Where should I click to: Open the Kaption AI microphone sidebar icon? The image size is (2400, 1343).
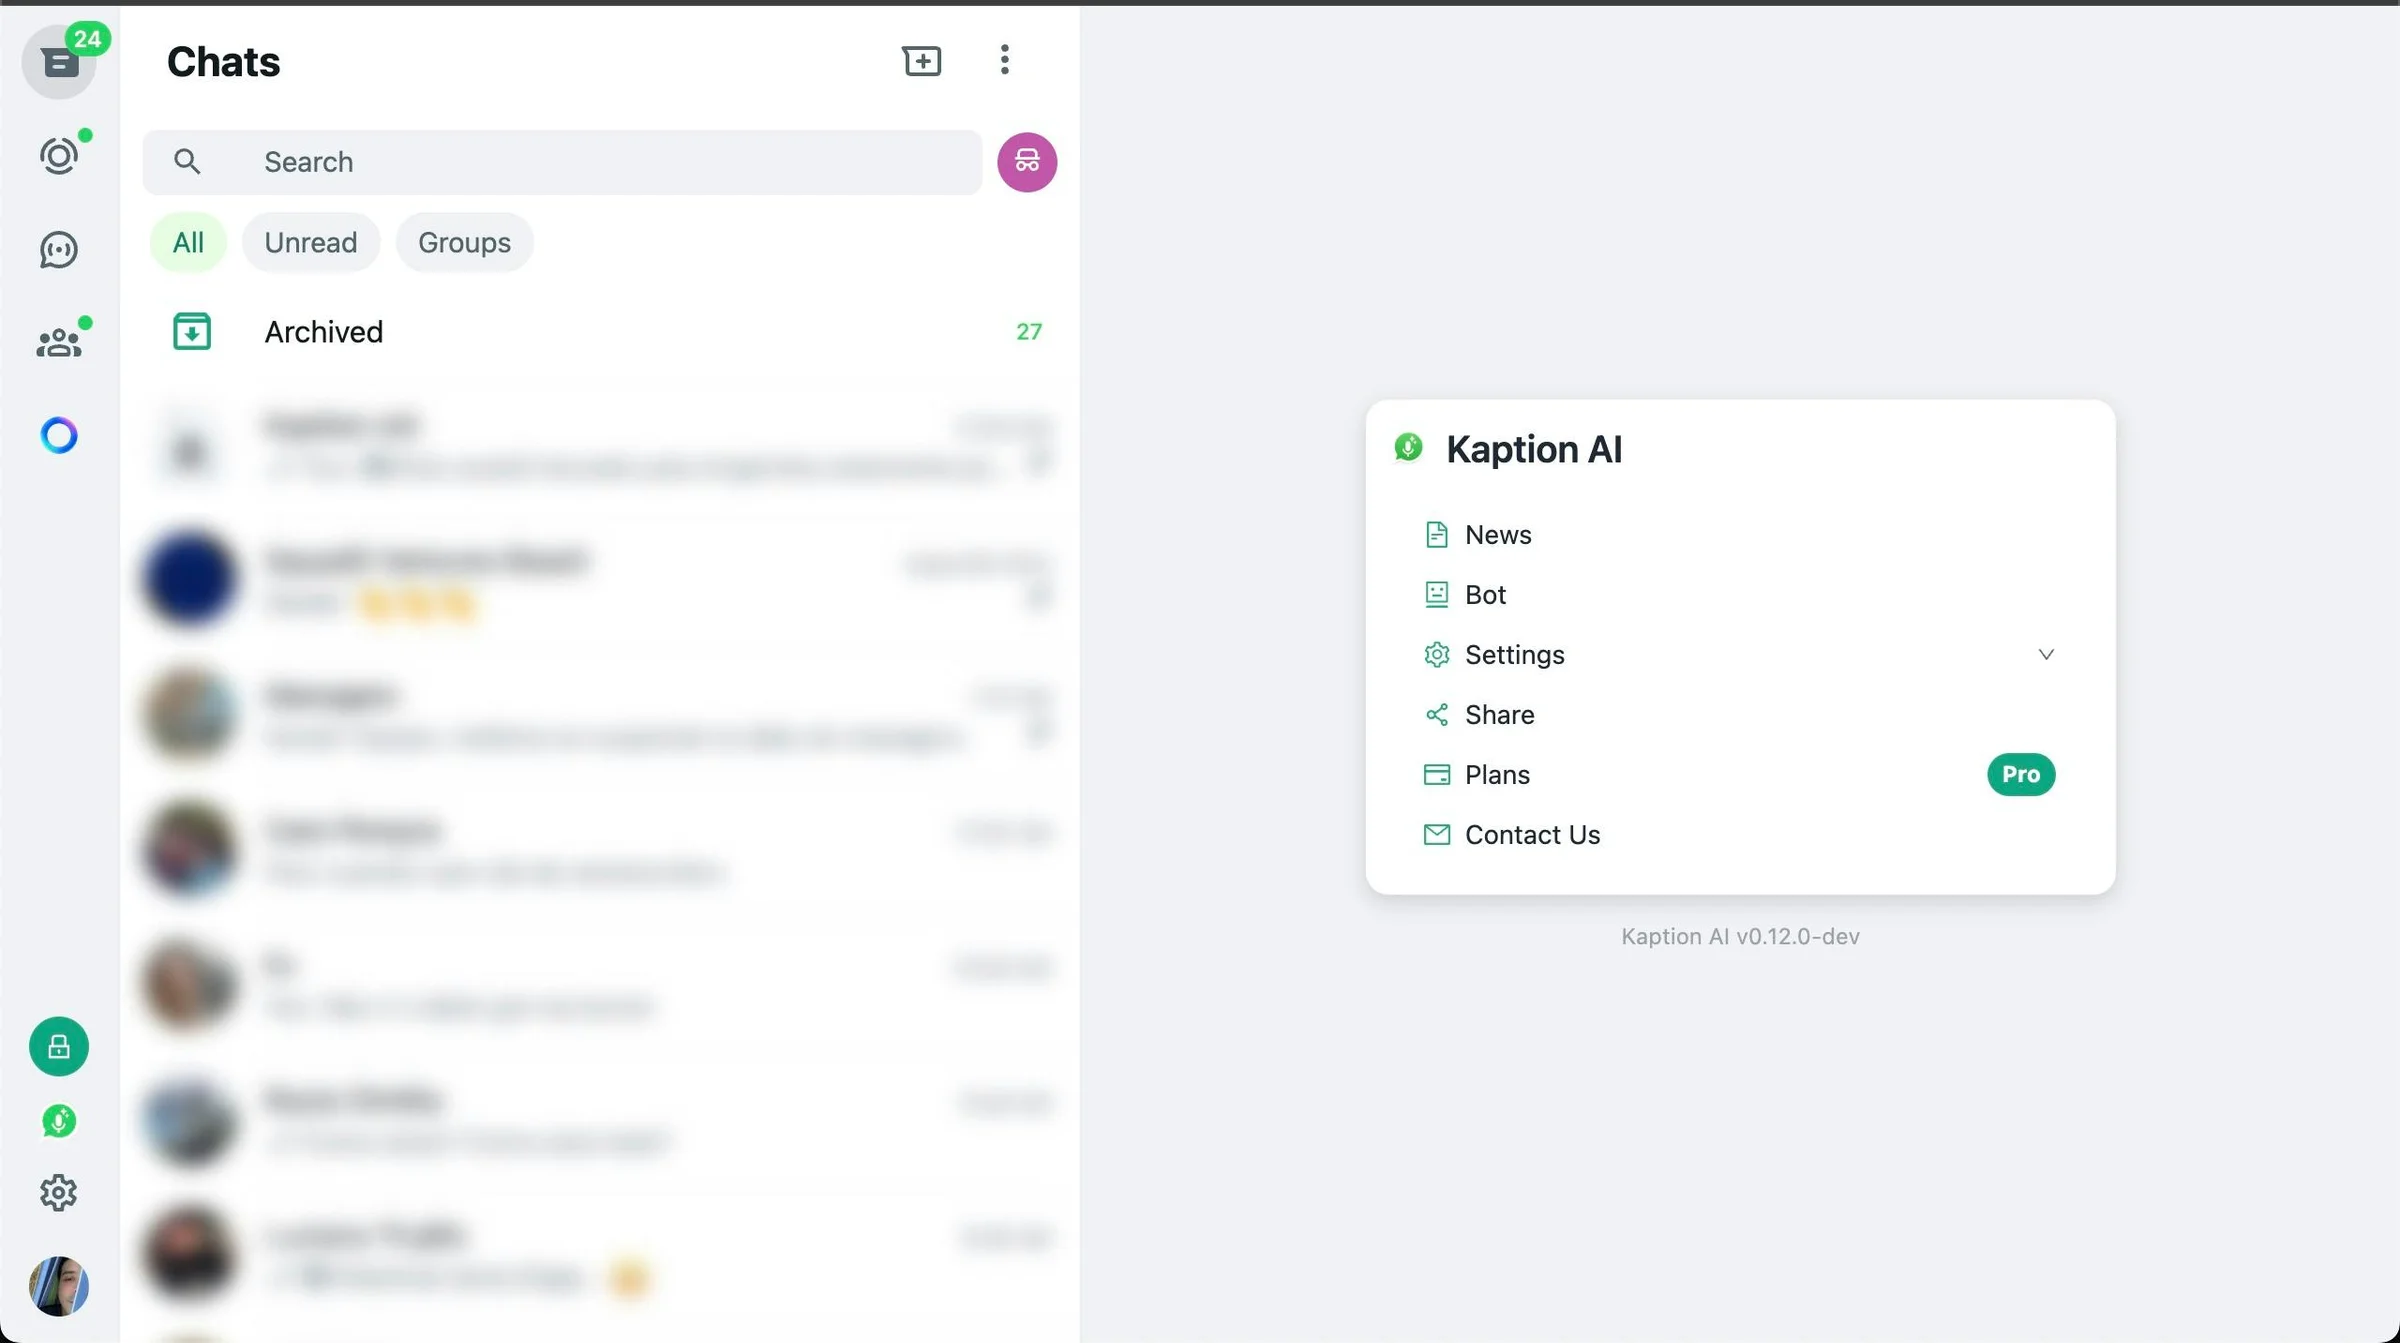point(59,1121)
